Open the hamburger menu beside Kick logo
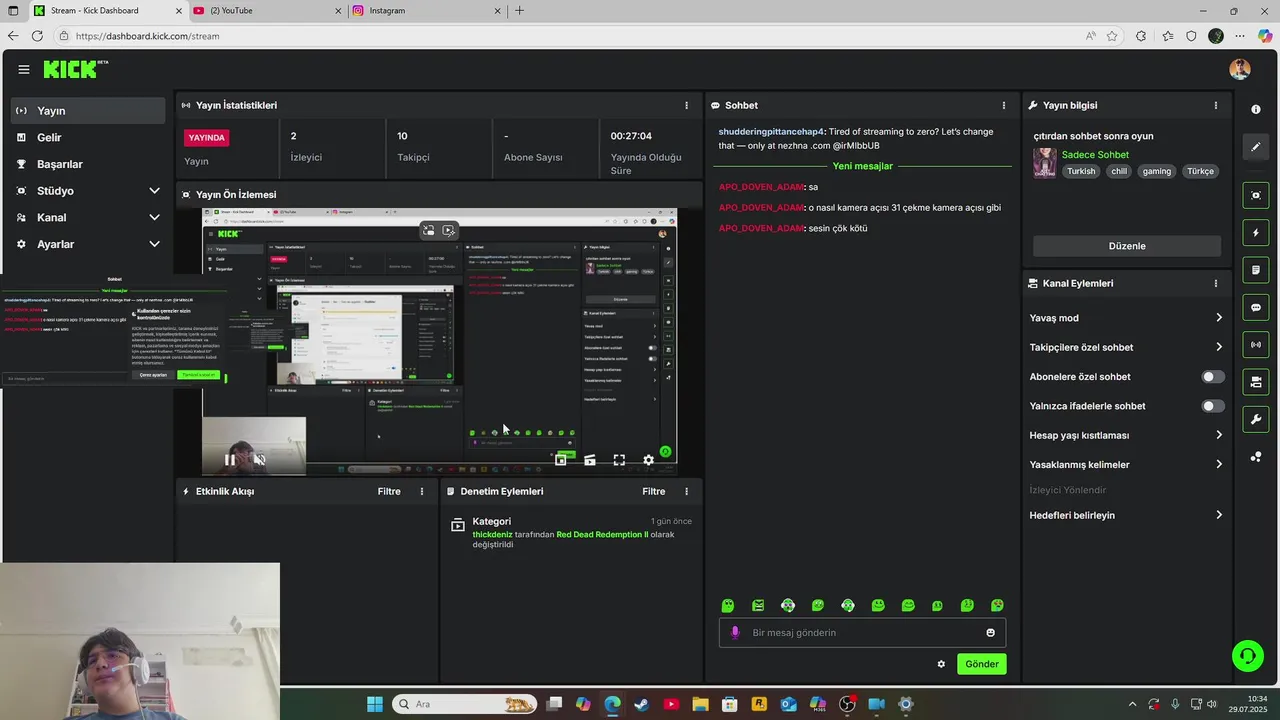 tap(23, 69)
